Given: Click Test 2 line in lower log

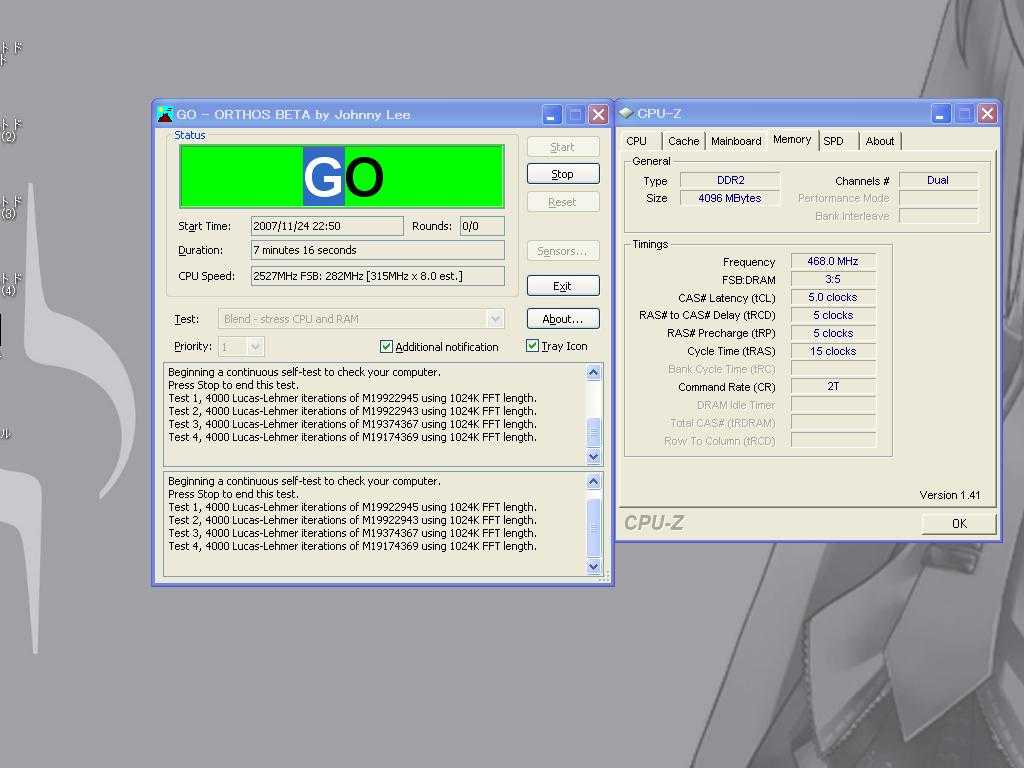Looking at the screenshot, I should coord(353,520).
